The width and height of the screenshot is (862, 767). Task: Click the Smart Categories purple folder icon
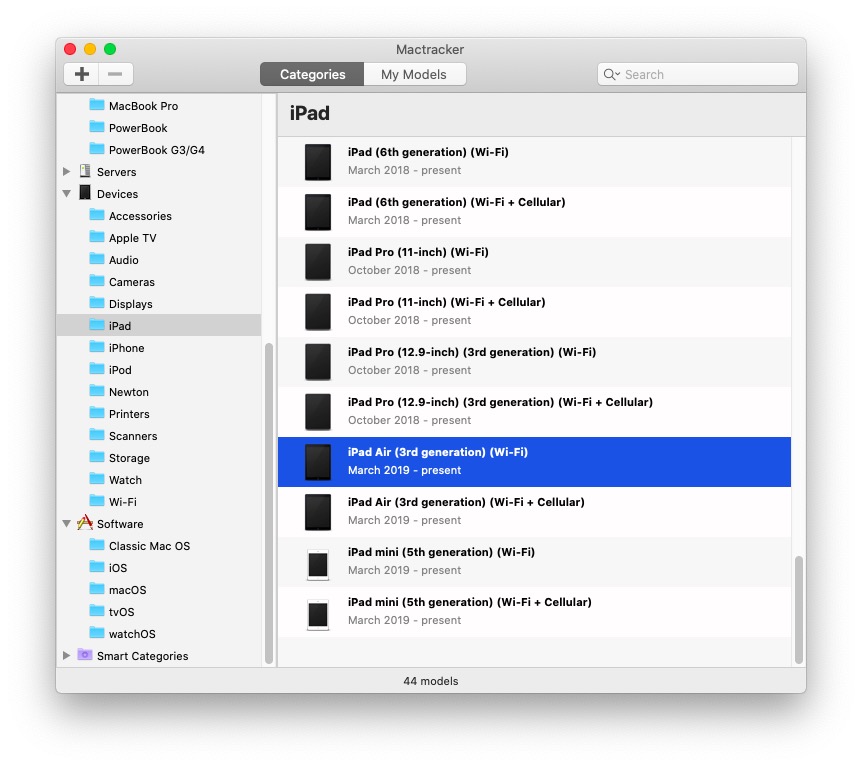[x=85, y=654]
